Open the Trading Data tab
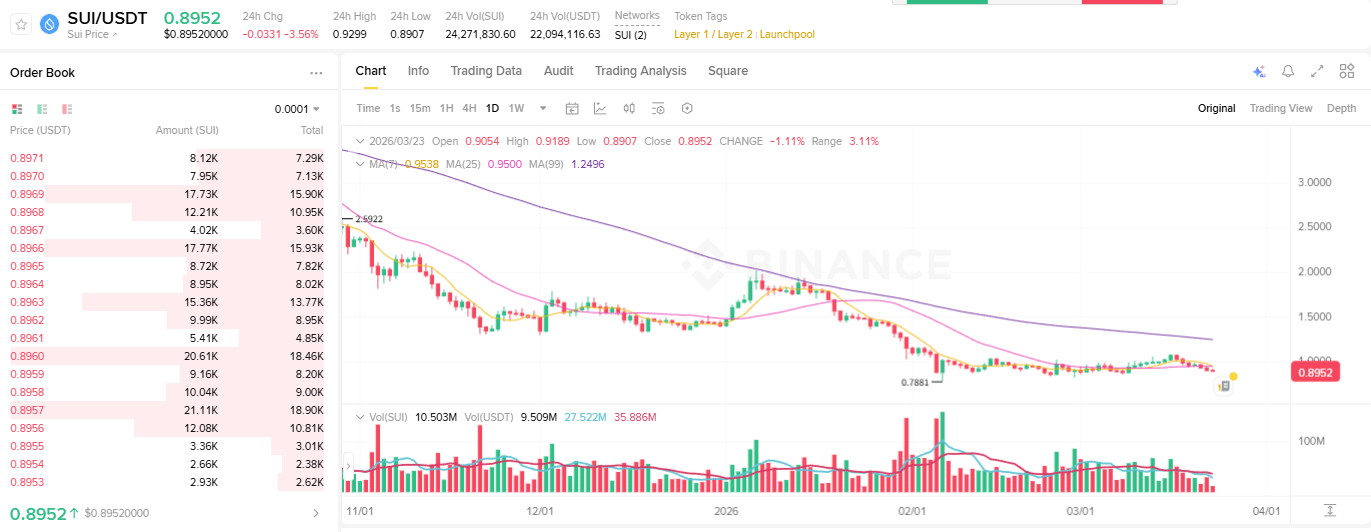 [486, 71]
